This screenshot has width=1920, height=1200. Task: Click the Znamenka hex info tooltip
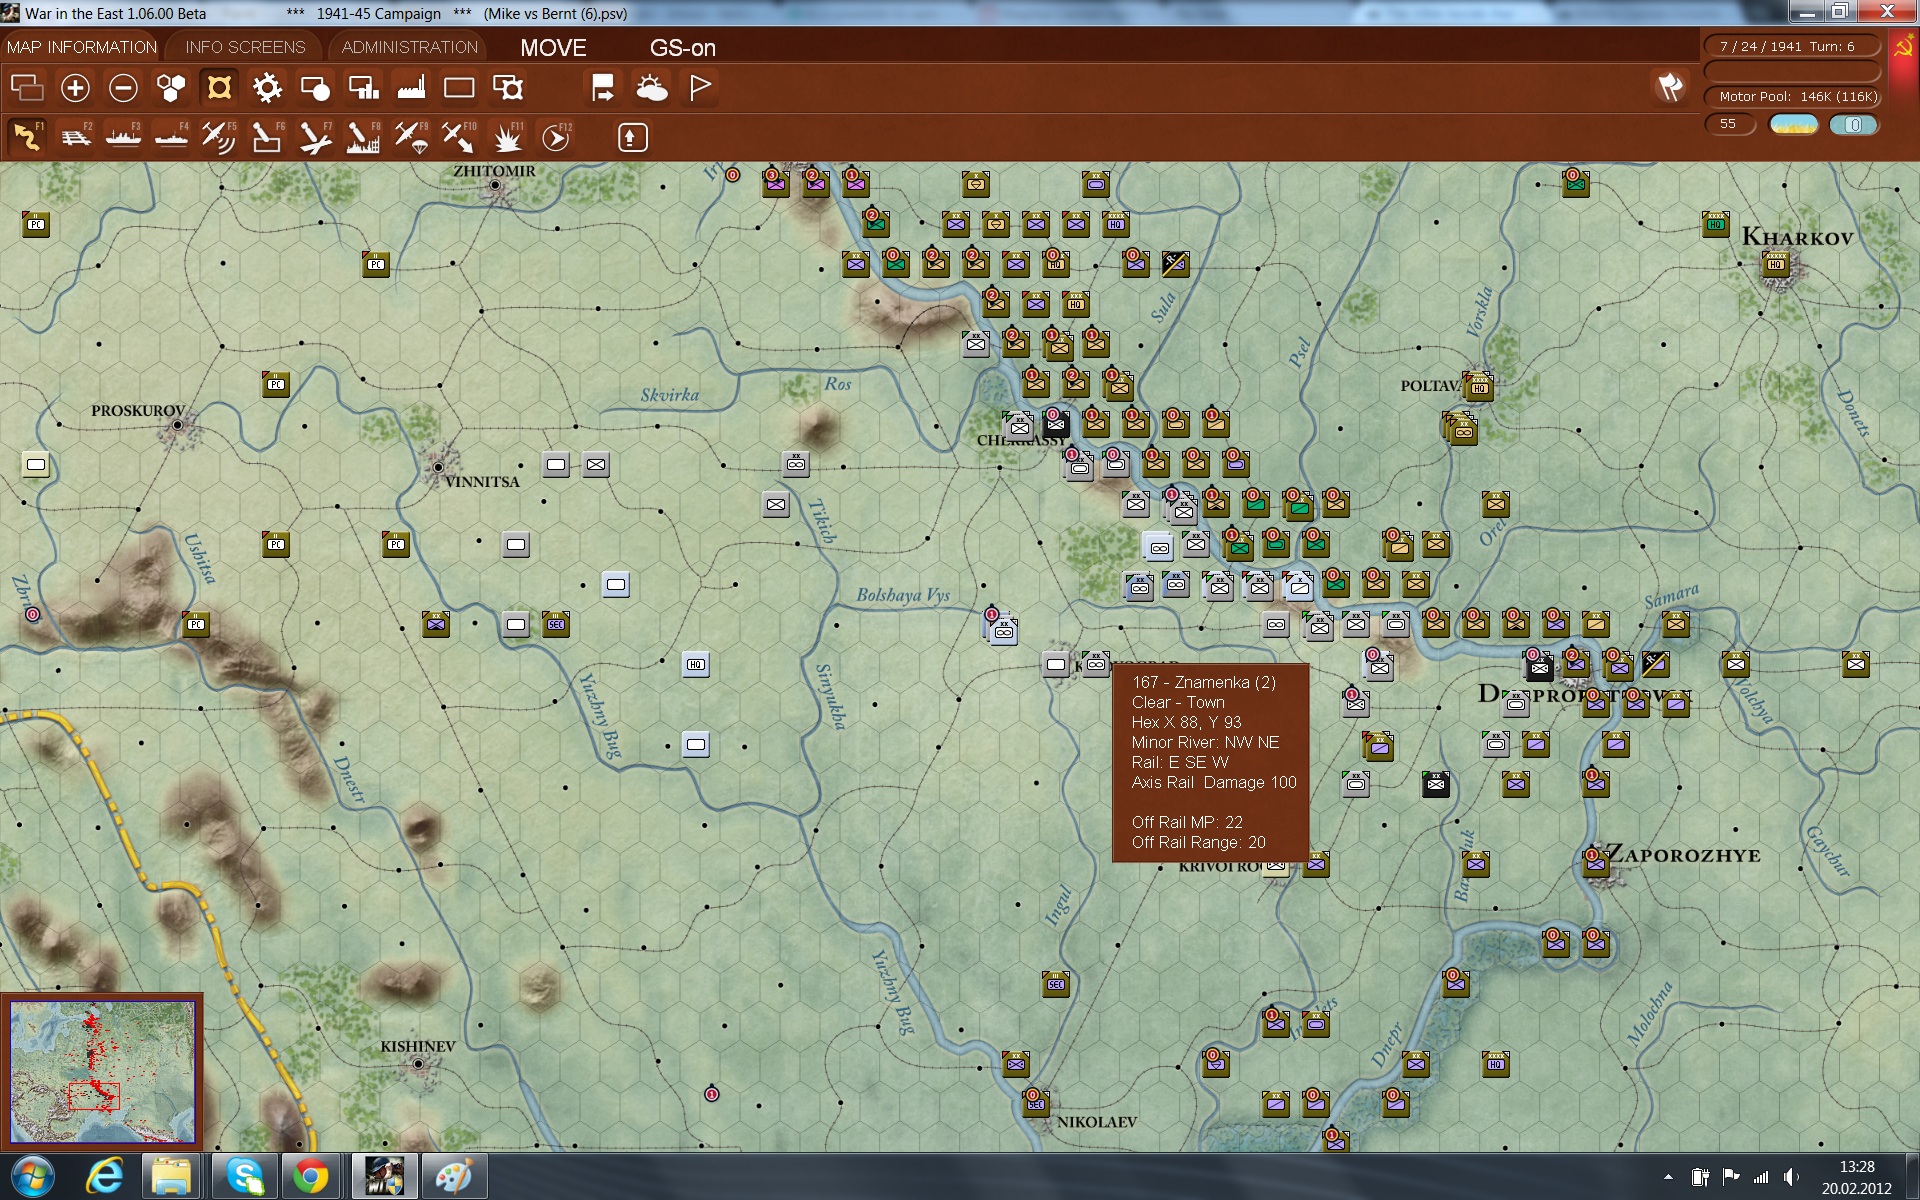point(1211,762)
